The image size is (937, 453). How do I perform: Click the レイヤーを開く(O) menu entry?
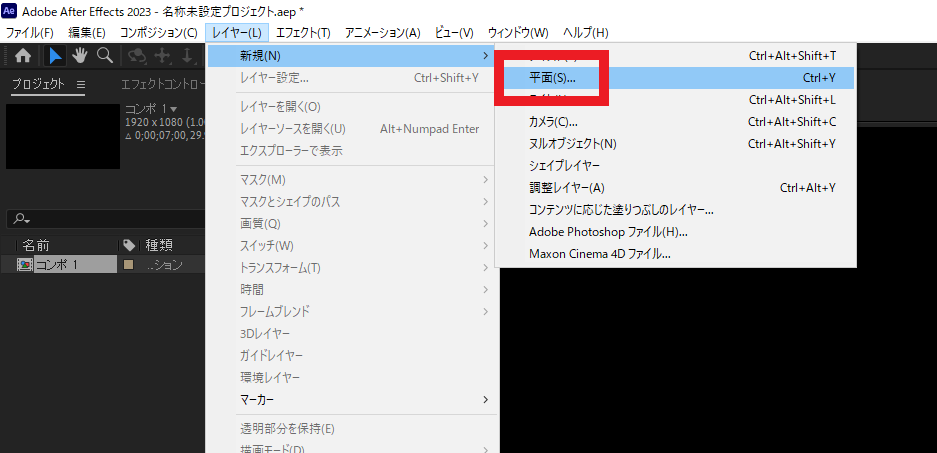tap(351, 107)
